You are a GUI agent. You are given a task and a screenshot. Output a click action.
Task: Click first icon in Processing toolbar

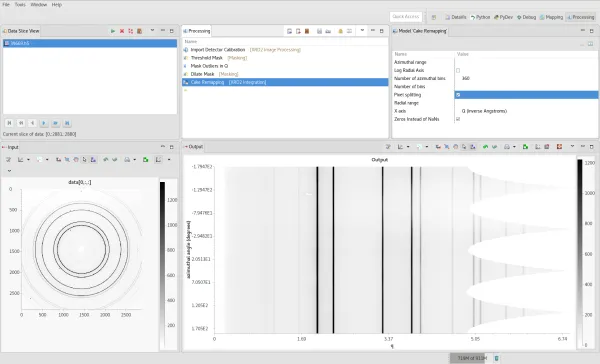pos(289,31)
